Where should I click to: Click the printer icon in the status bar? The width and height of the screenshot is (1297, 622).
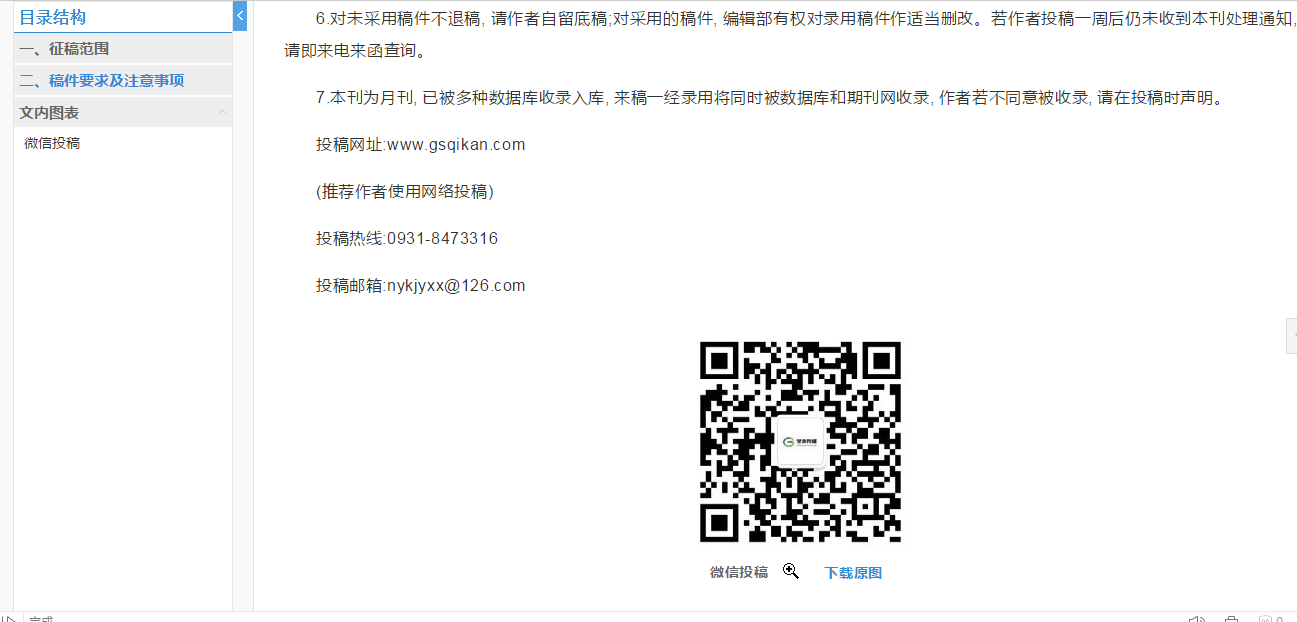[x=1231, y=620]
